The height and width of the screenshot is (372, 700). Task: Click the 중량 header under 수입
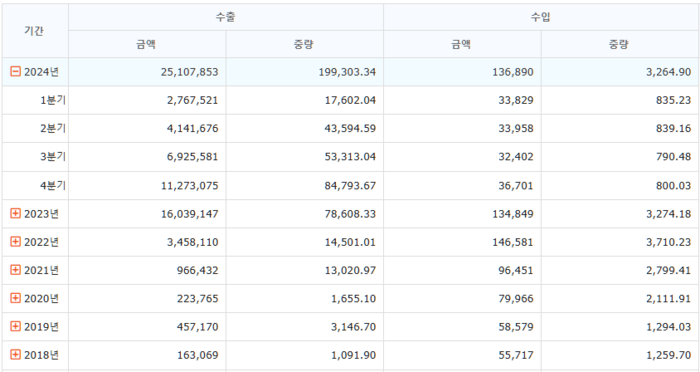[620, 44]
